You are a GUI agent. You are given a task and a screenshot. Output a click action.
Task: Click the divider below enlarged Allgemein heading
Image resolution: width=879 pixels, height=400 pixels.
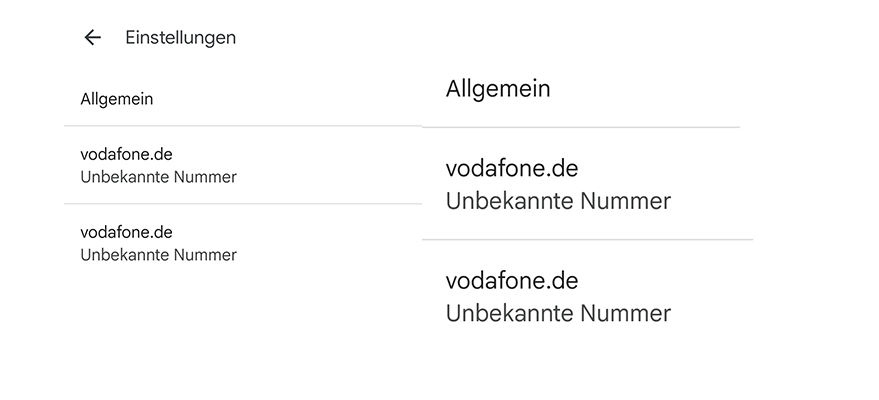tap(580, 127)
